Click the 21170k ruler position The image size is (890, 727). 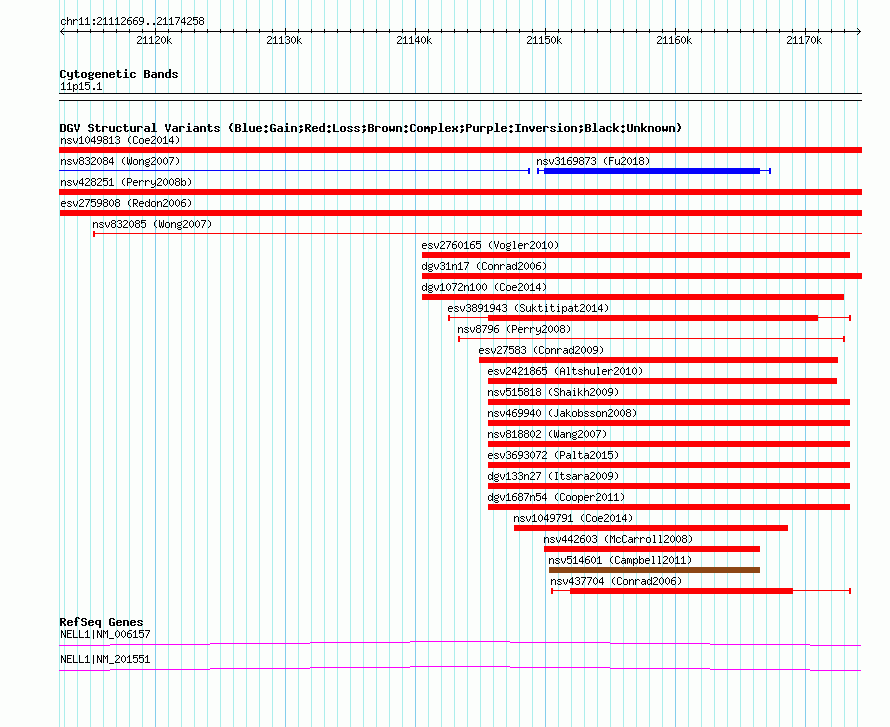point(804,40)
